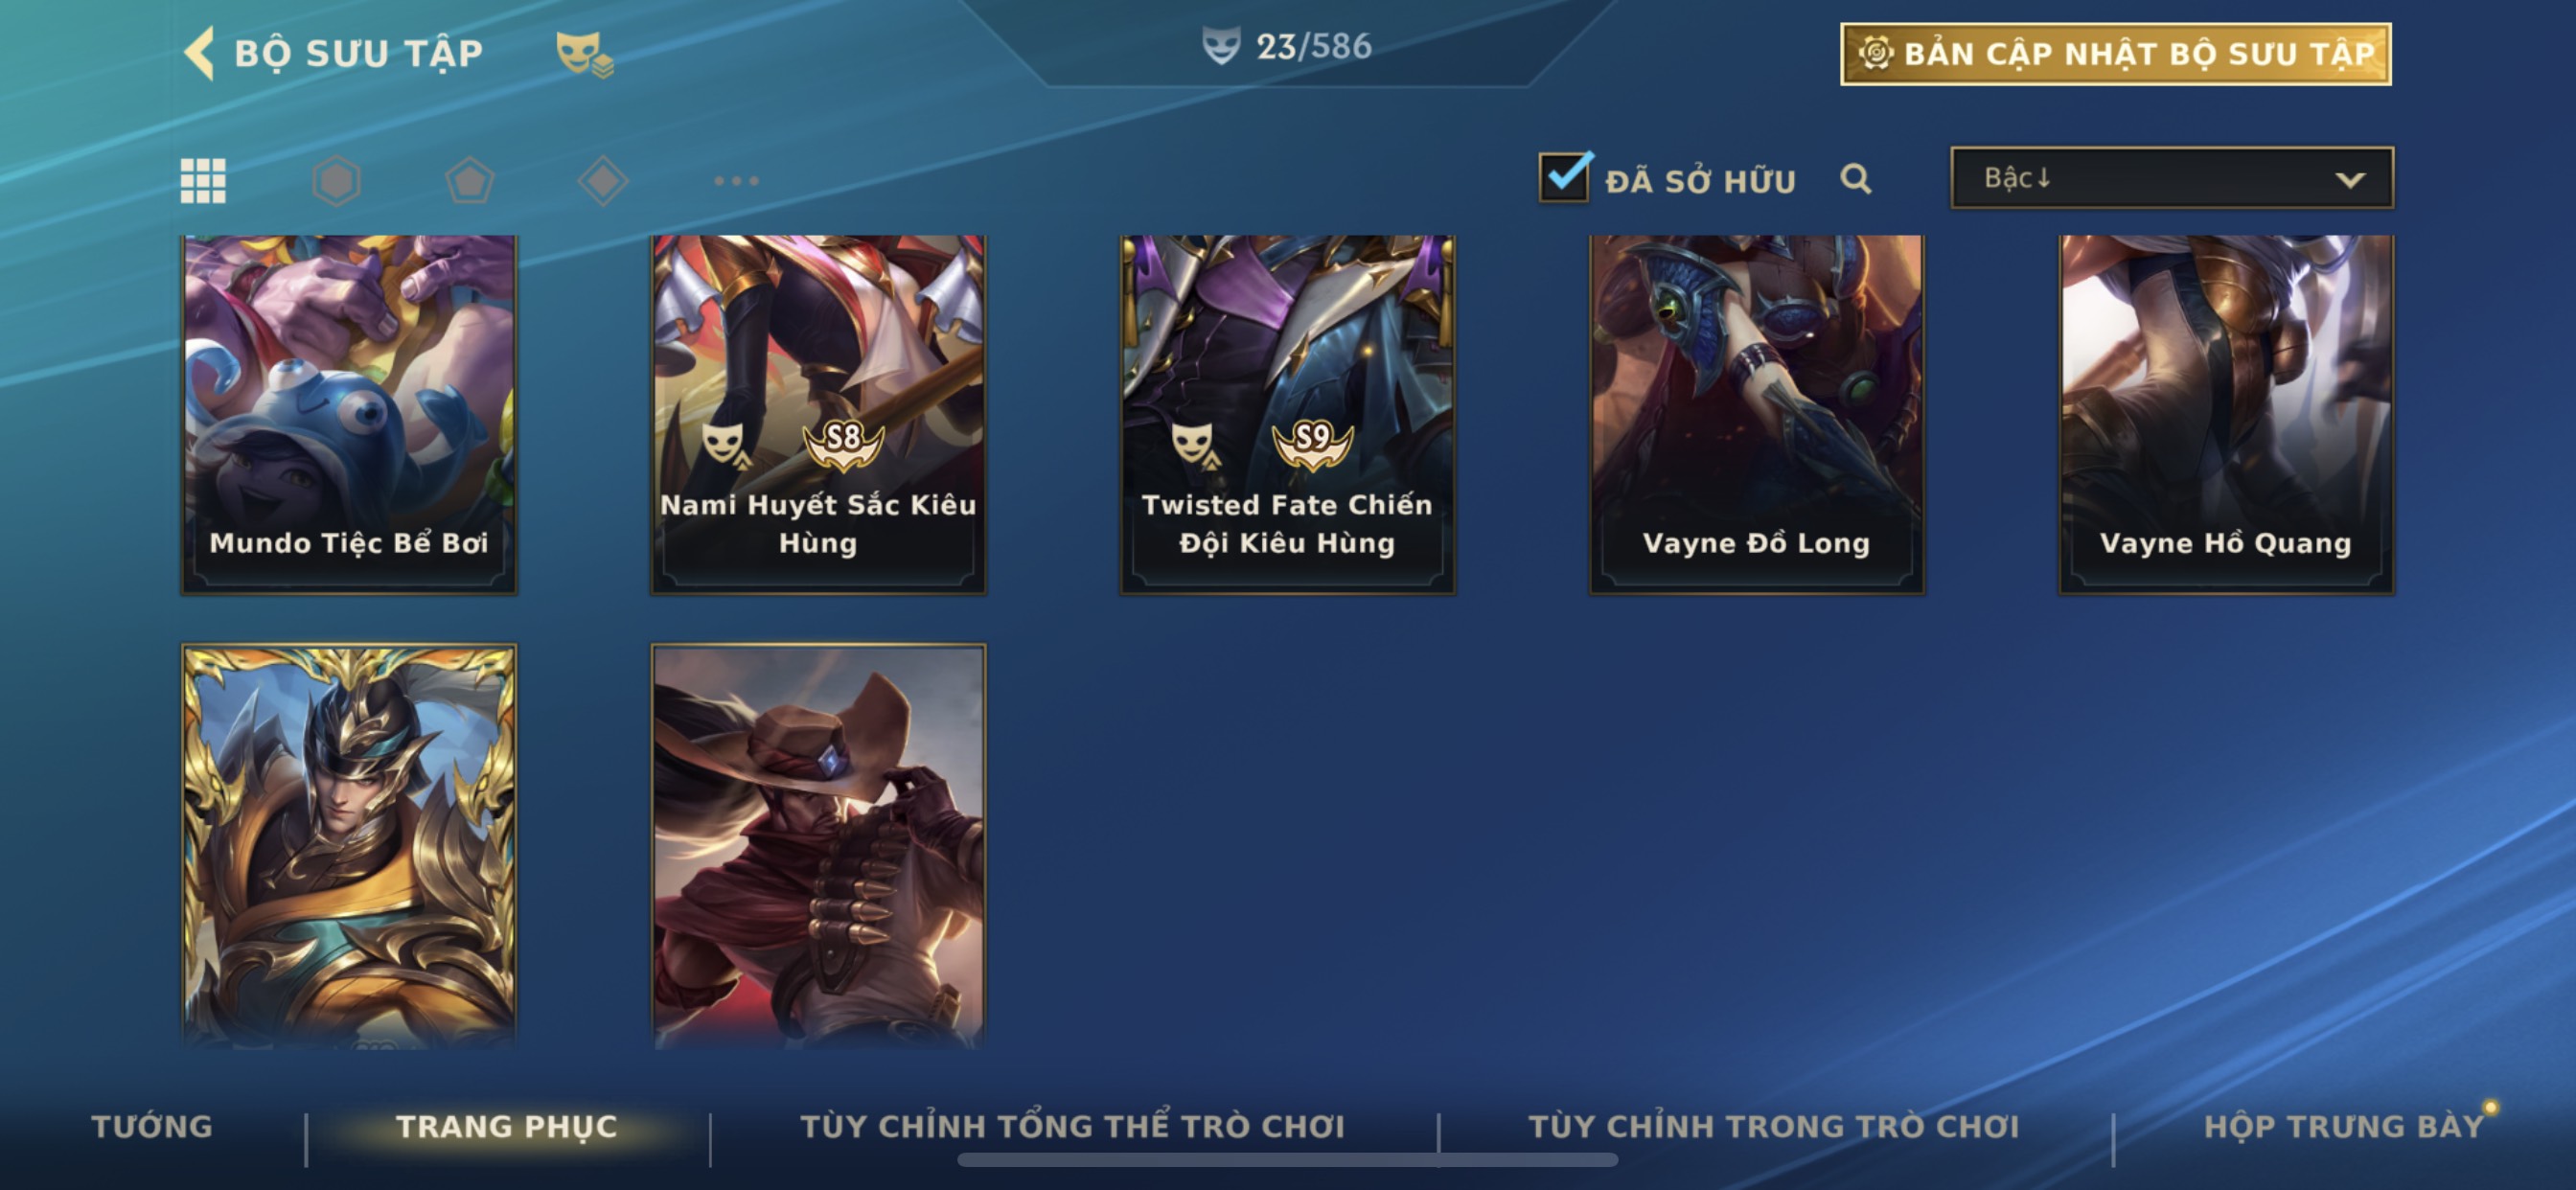Select the Vayne Đồ Long skin card
This screenshot has width=2576, height=1190.
click(1757, 415)
